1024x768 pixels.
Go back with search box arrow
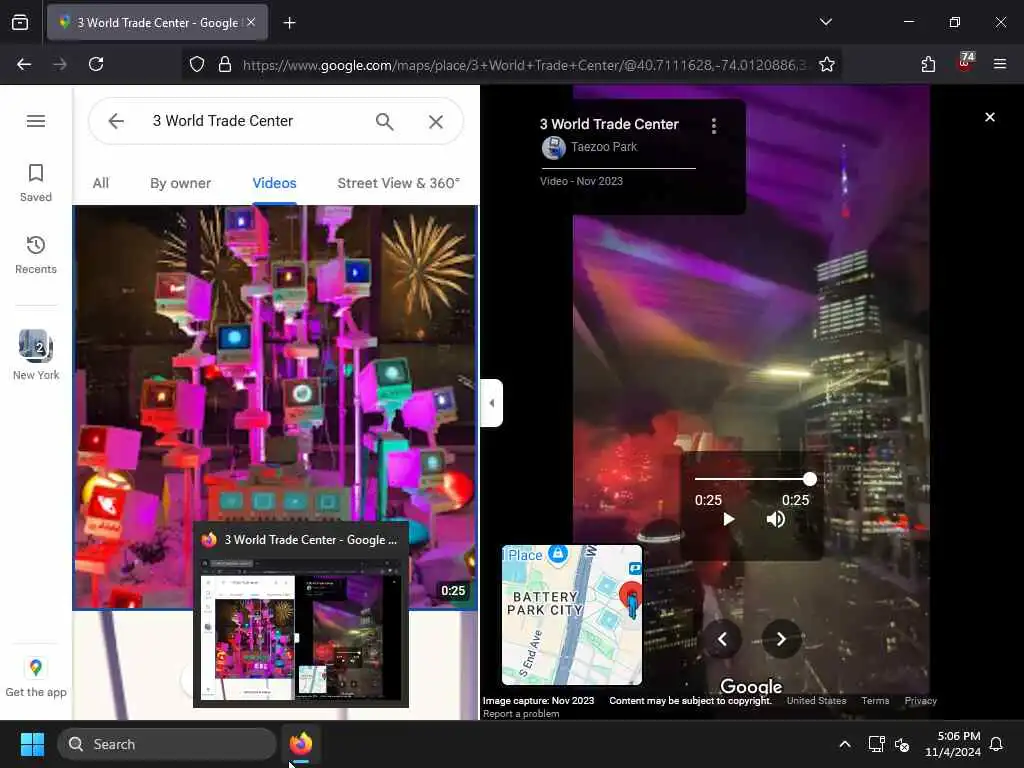[116, 121]
